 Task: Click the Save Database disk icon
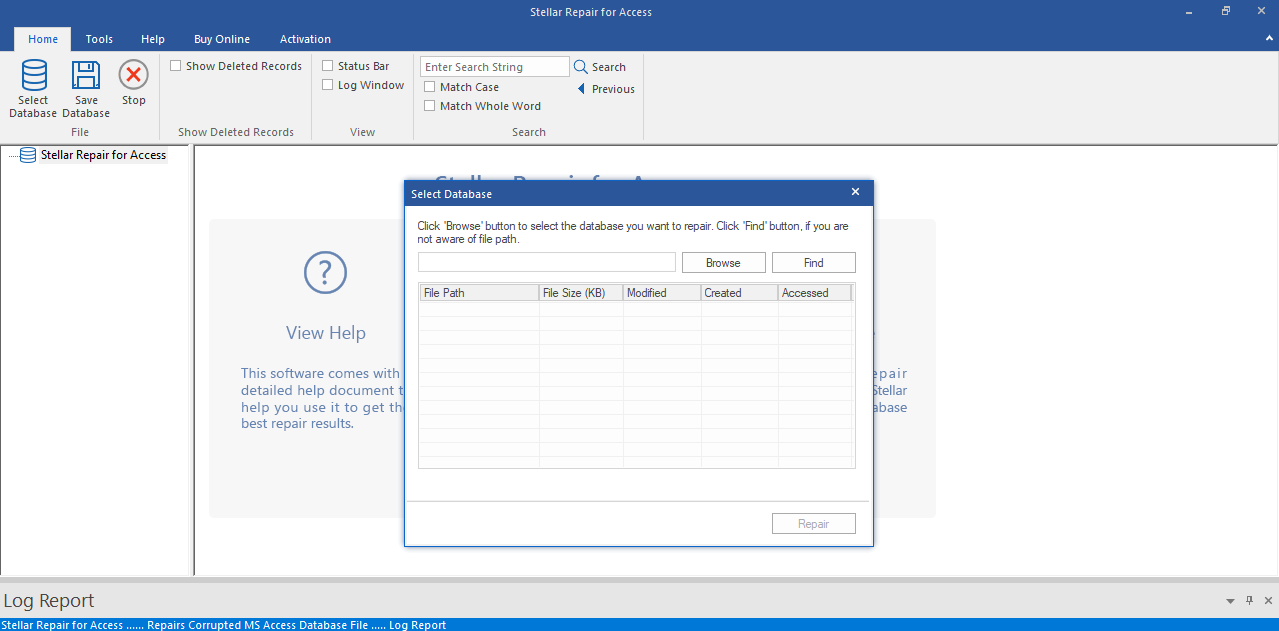tap(86, 76)
